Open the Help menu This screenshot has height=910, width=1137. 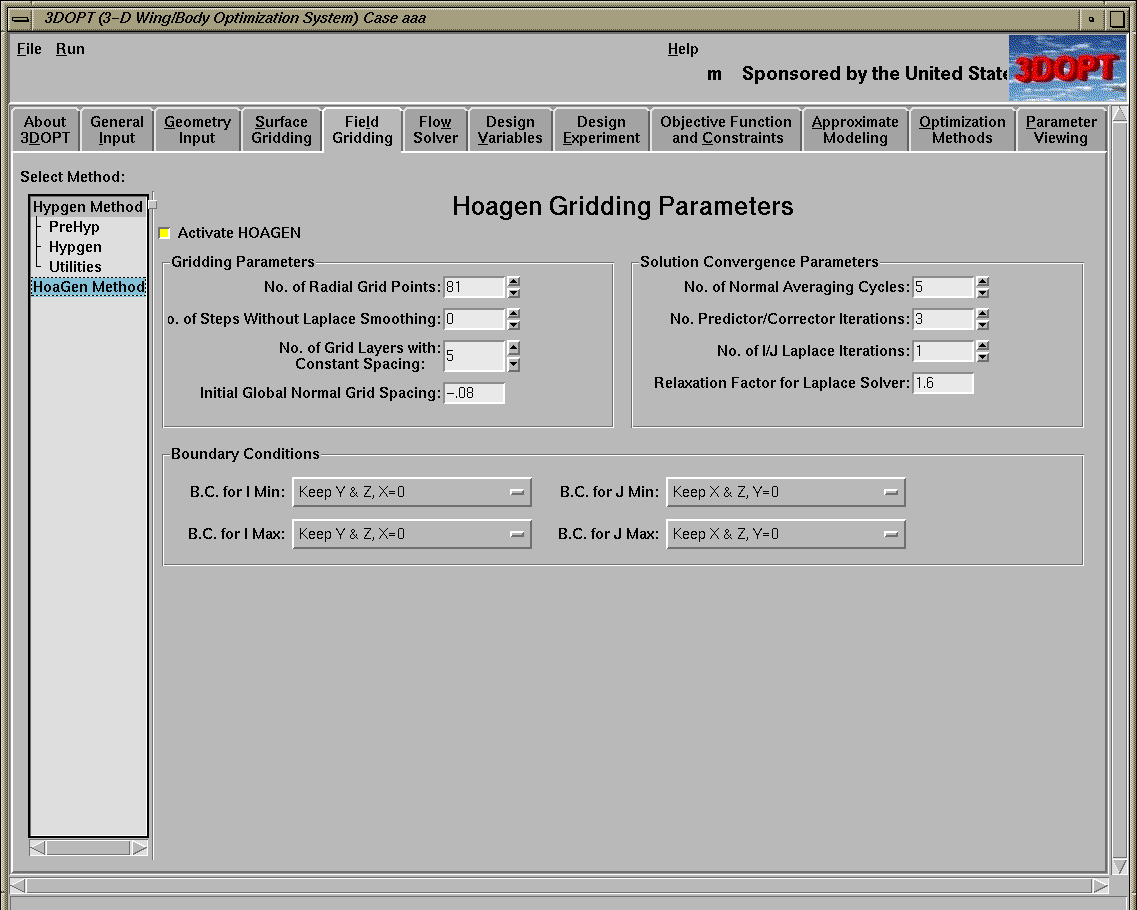click(683, 49)
